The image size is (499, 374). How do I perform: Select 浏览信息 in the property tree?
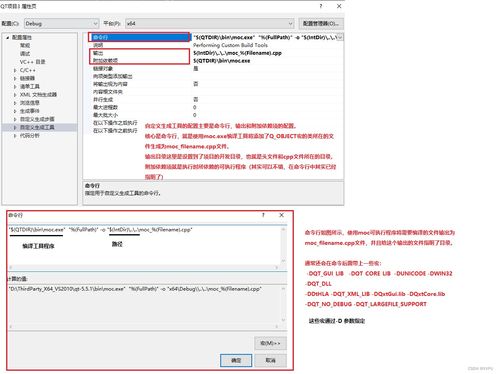tap(30, 103)
